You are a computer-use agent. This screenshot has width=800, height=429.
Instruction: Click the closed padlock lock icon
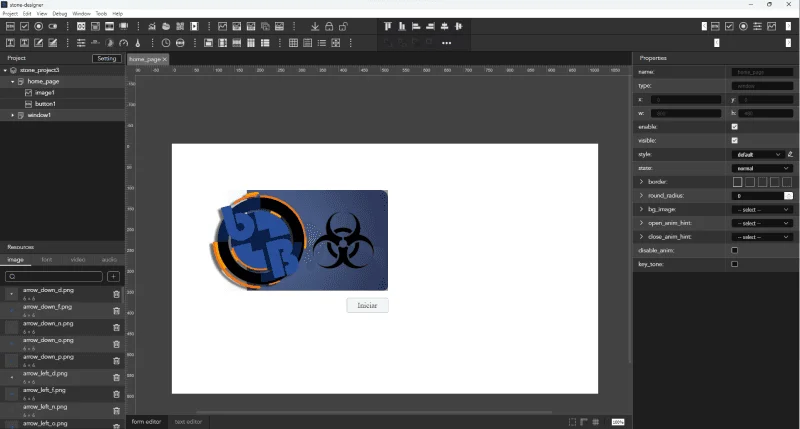click(x=329, y=27)
